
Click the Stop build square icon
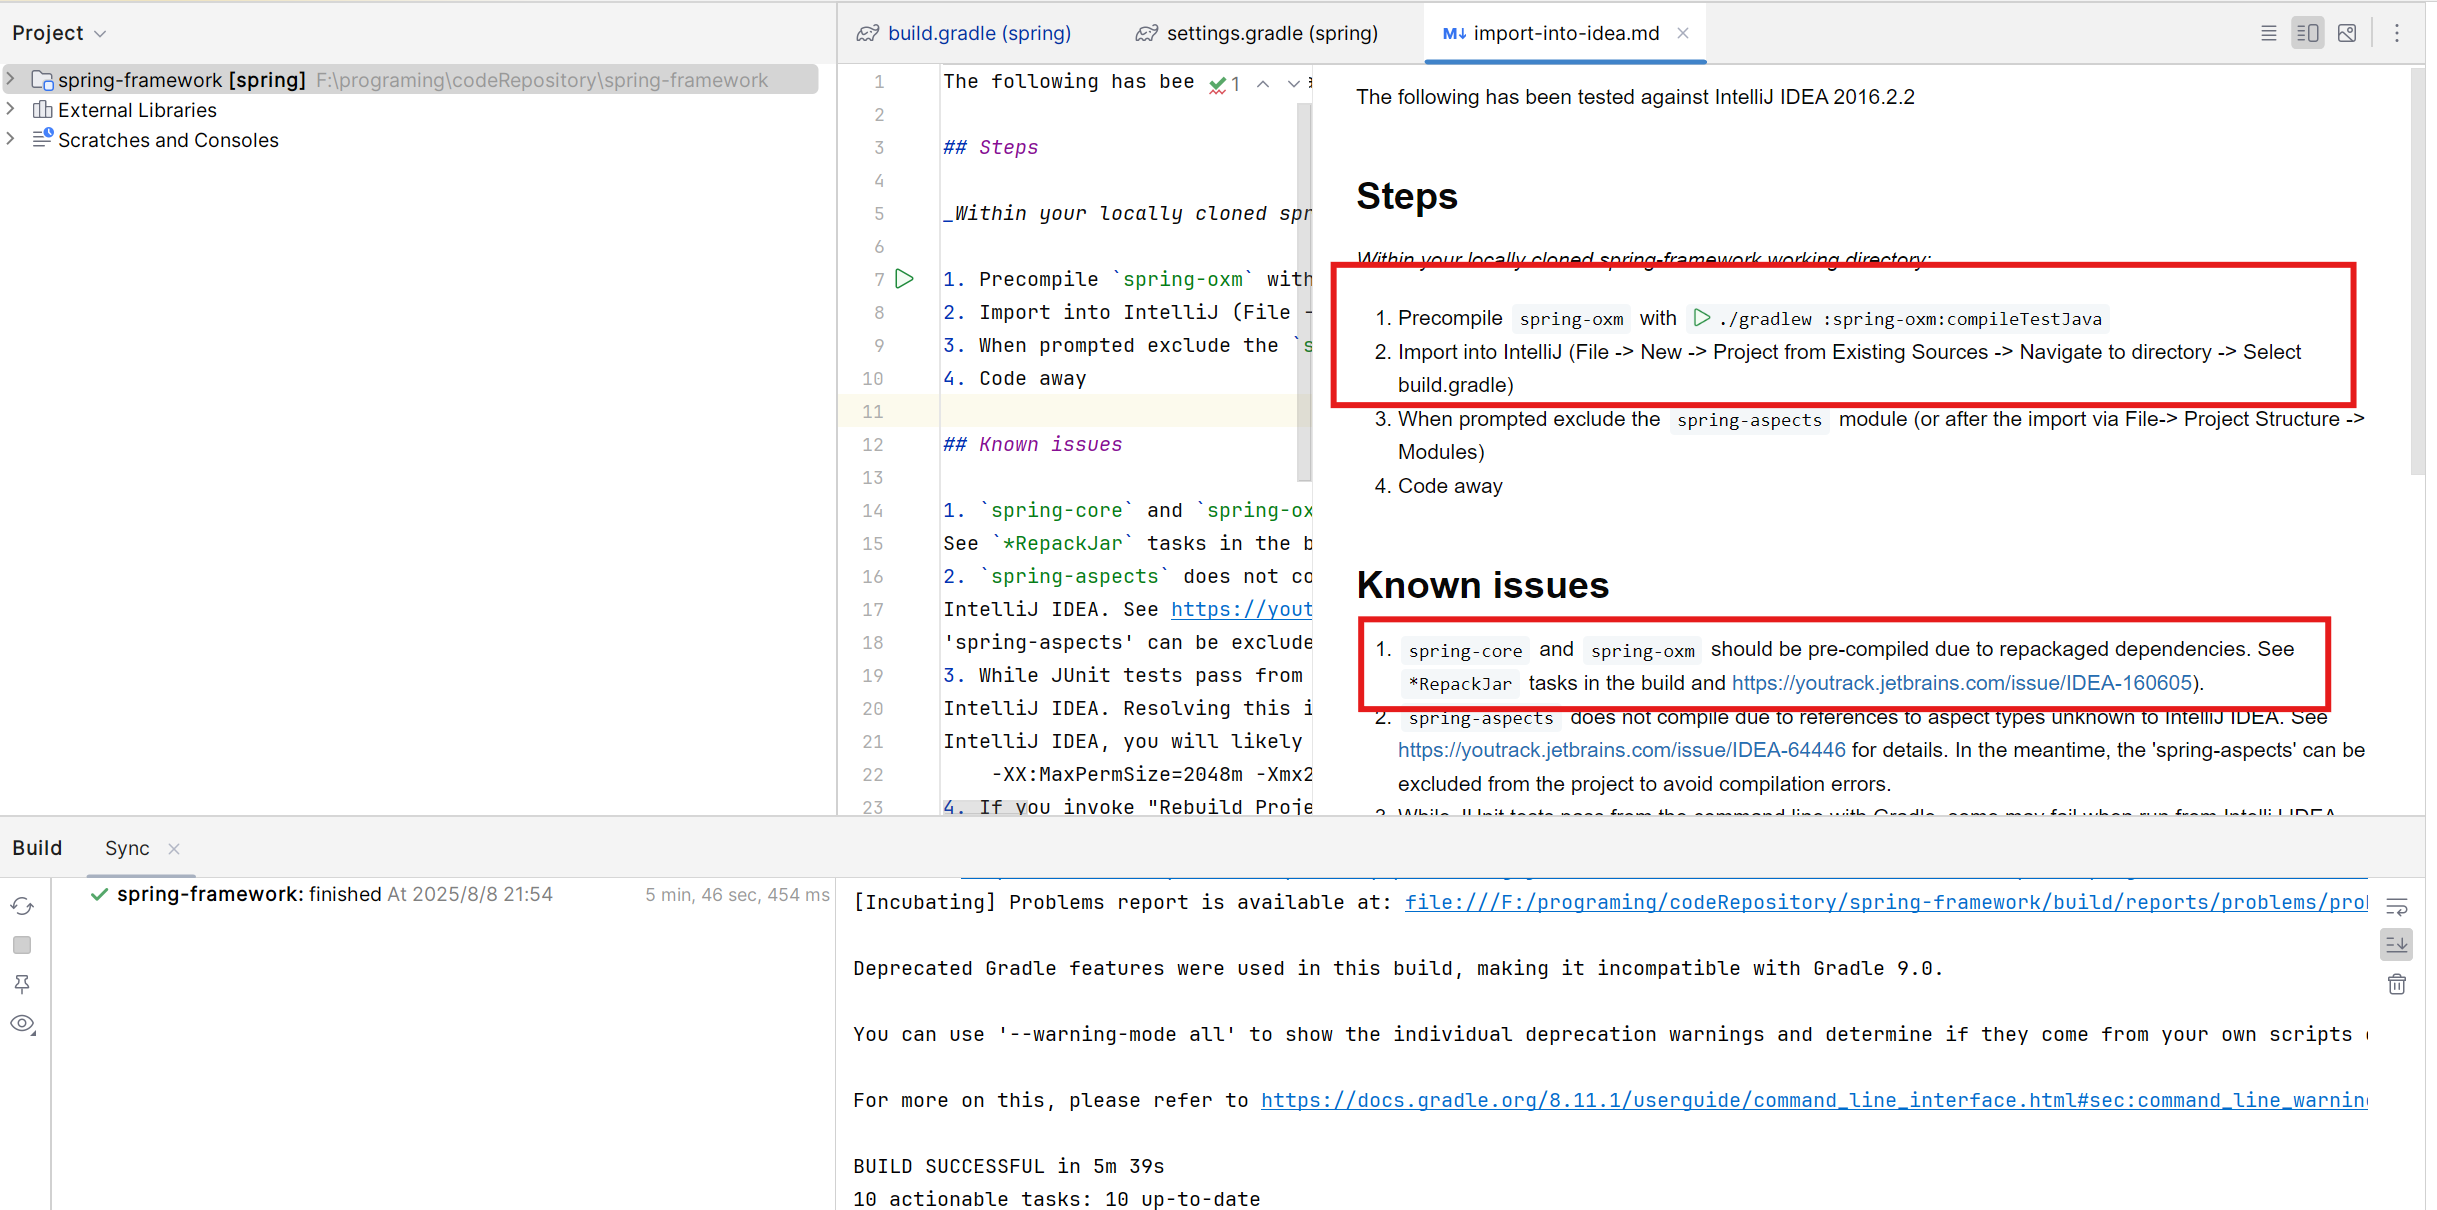22,945
